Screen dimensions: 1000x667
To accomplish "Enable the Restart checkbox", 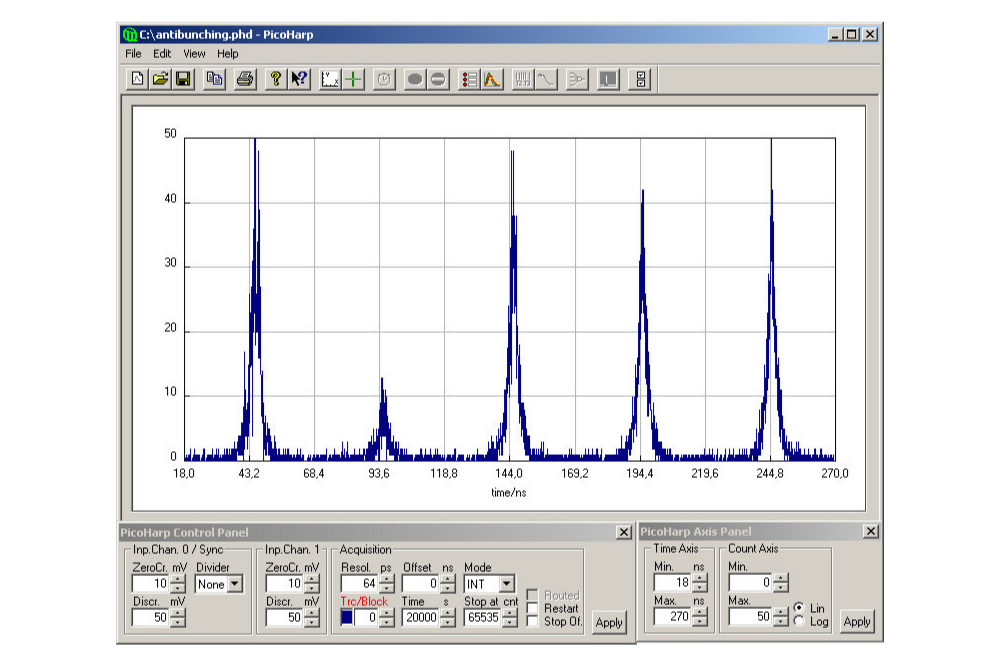I will (533, 608).
